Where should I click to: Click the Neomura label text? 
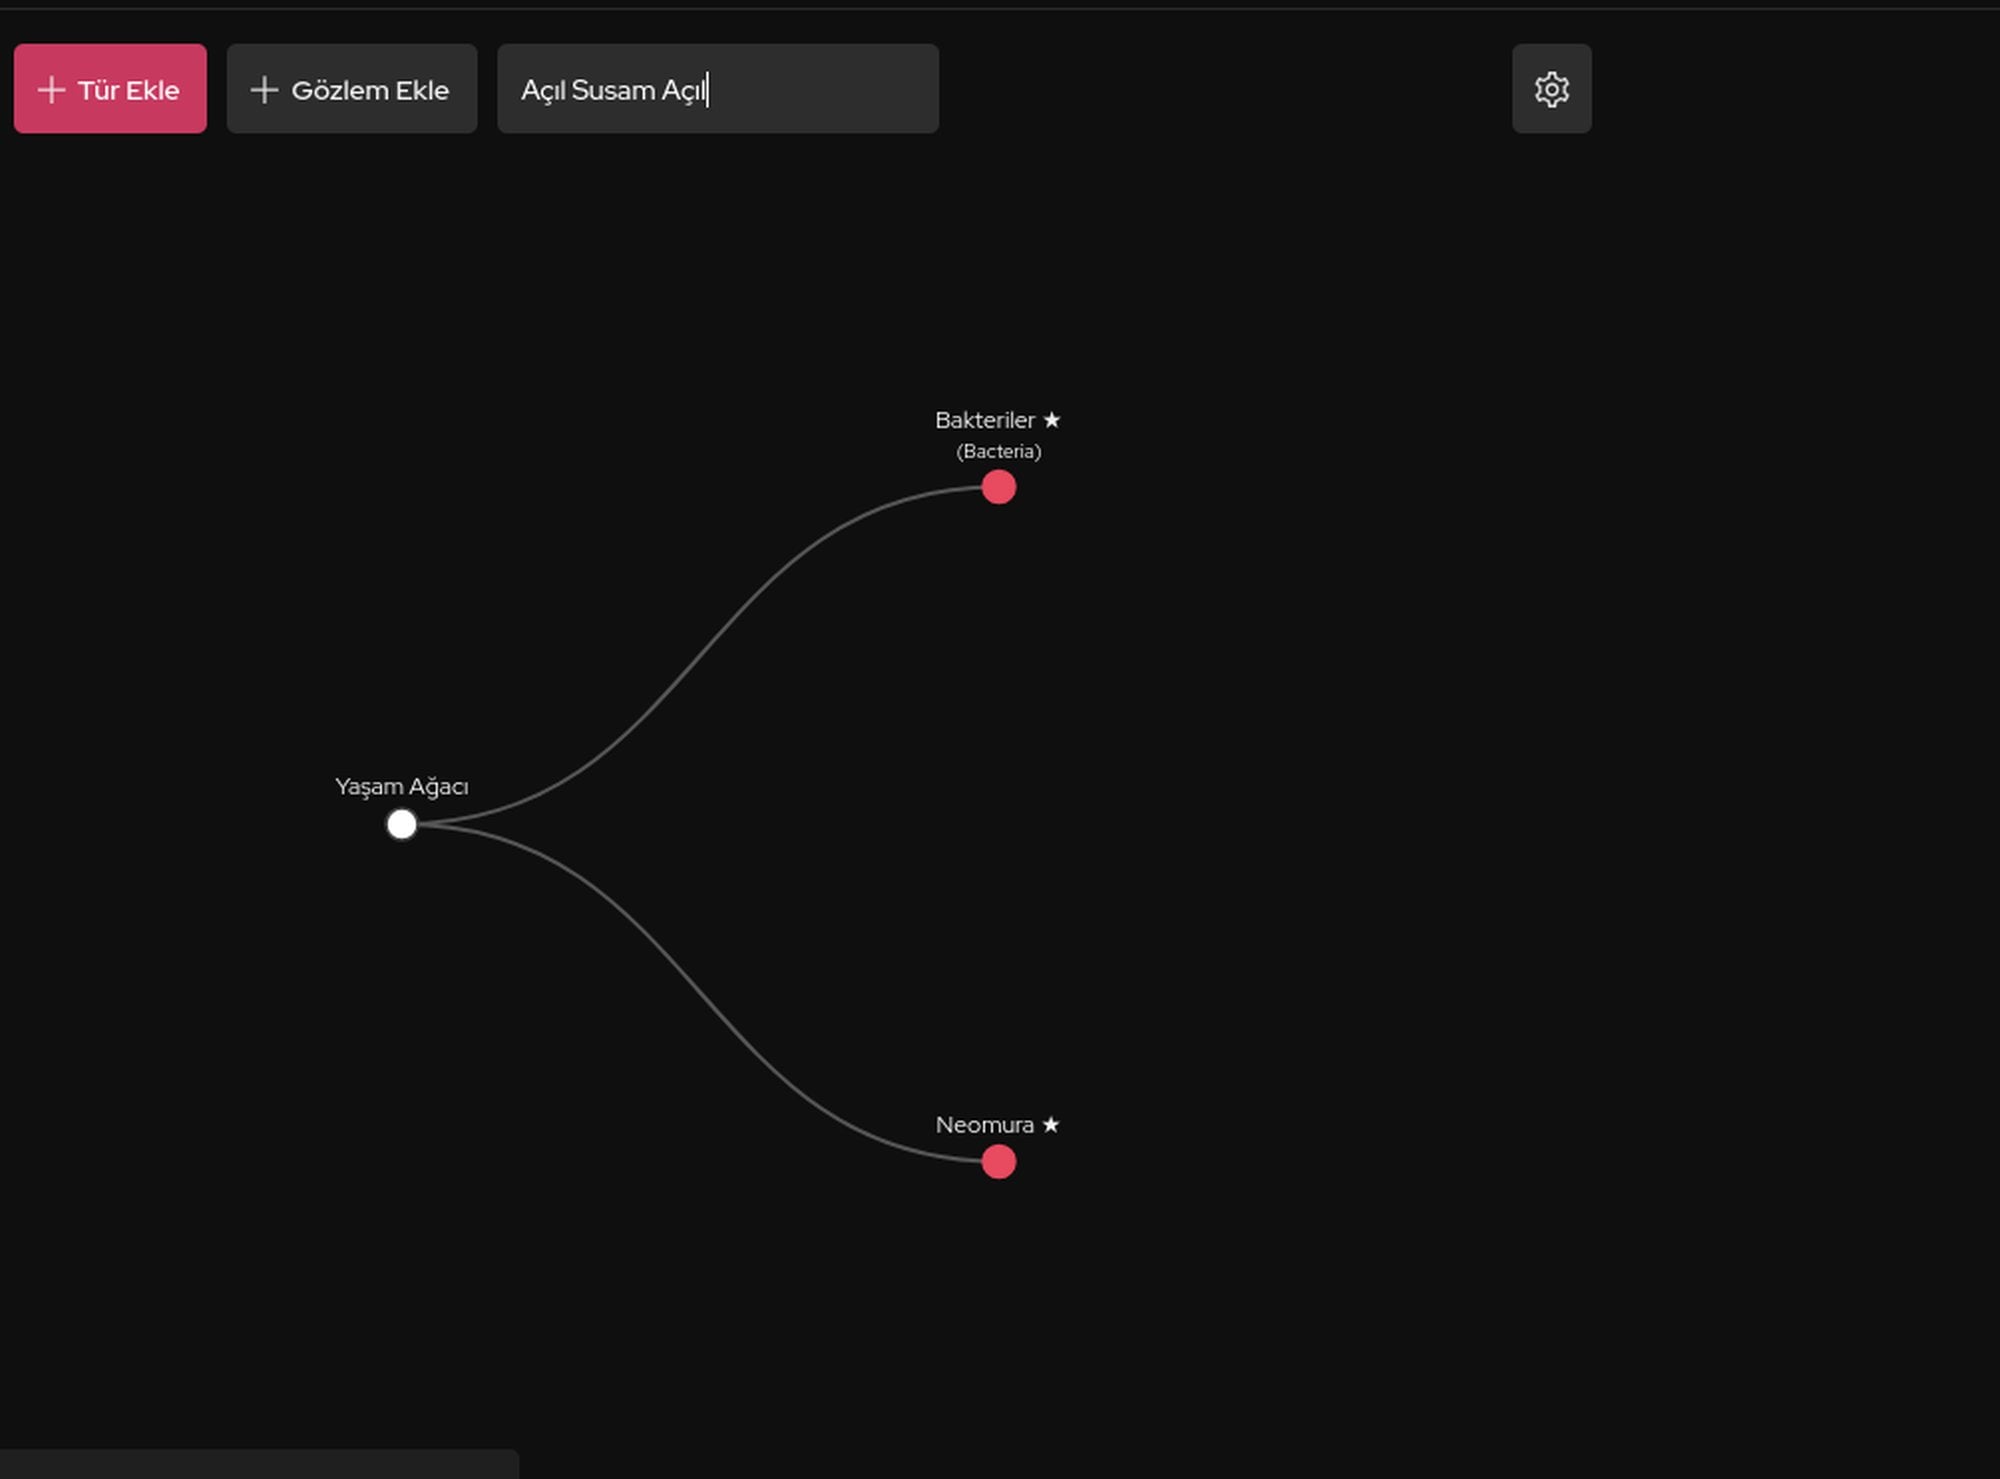pos(984,1125)
